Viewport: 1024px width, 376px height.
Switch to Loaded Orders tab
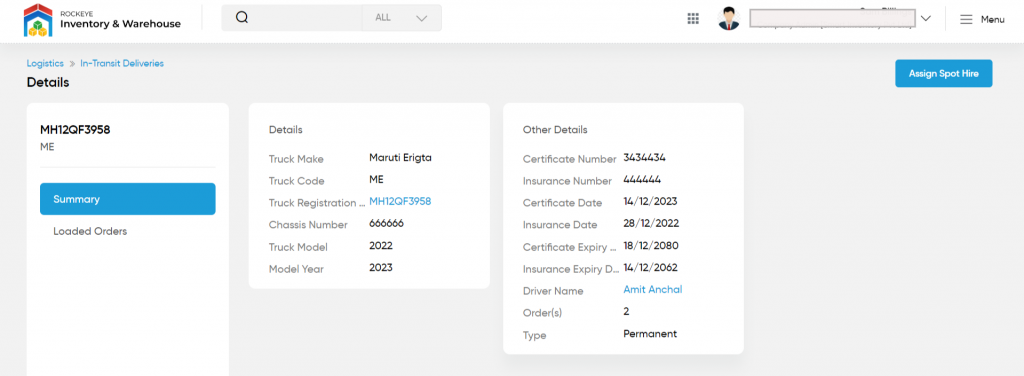(x=90, y=231)
